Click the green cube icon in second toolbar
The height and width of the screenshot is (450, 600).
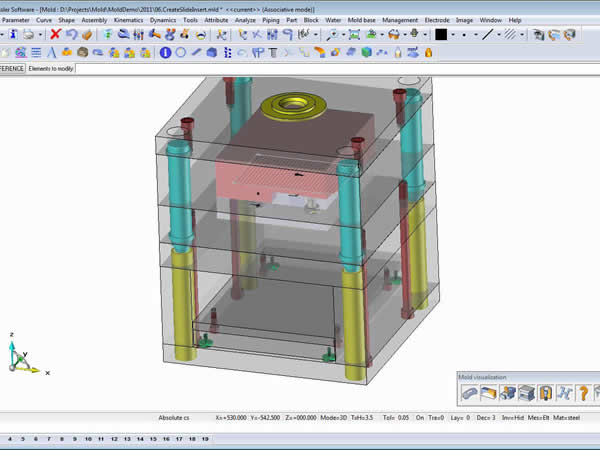367,52
